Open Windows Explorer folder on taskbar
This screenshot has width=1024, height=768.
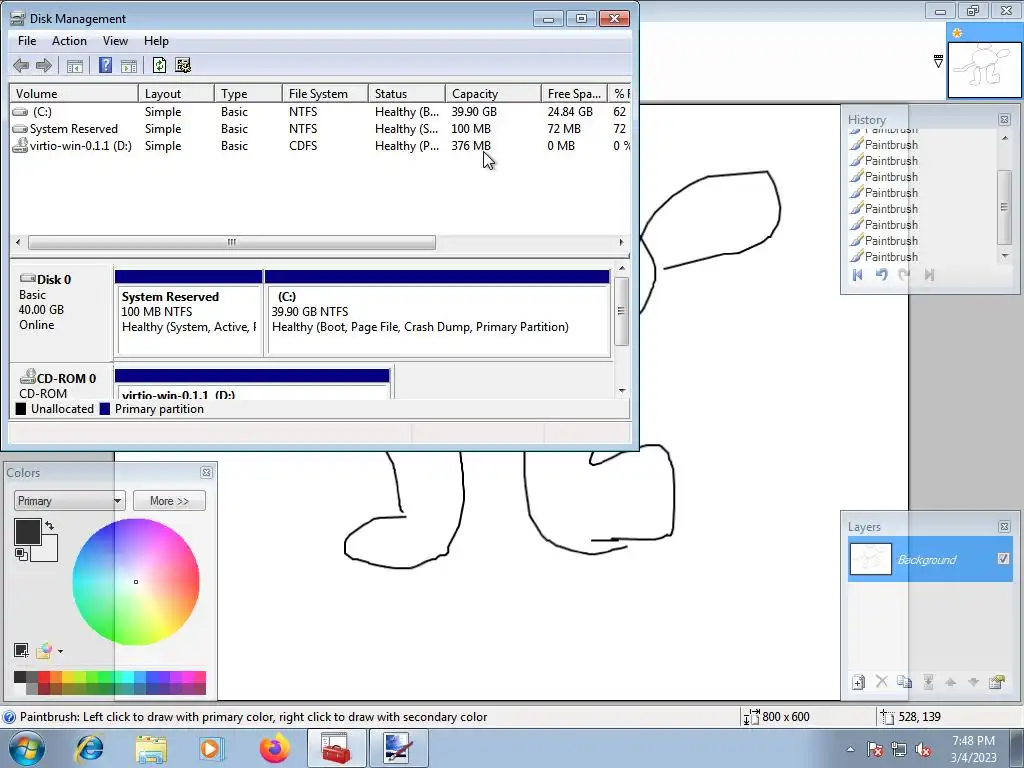pyautogui.click(x=151, y=748)
